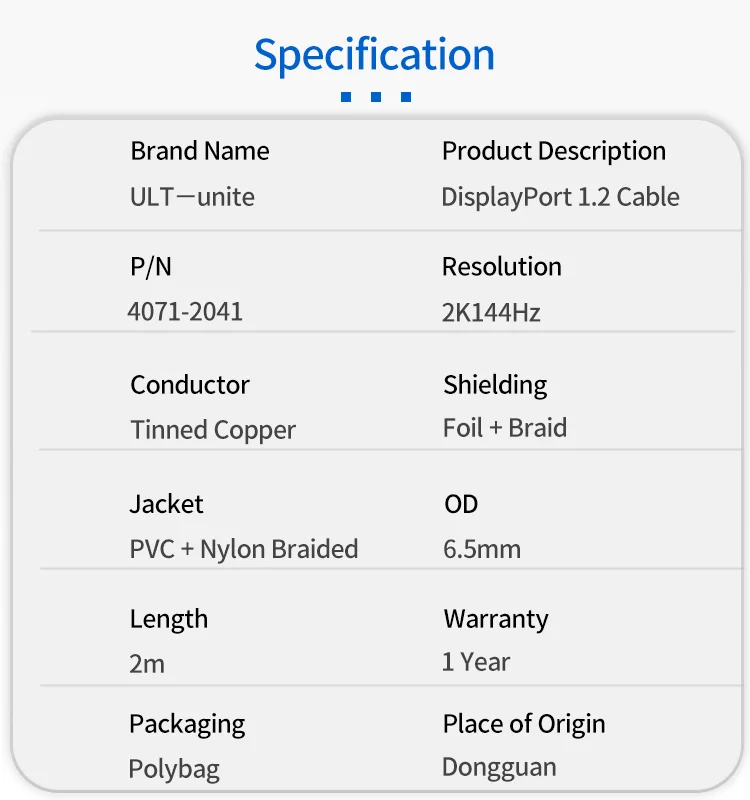Click the Specification heading

click(374, 55)
